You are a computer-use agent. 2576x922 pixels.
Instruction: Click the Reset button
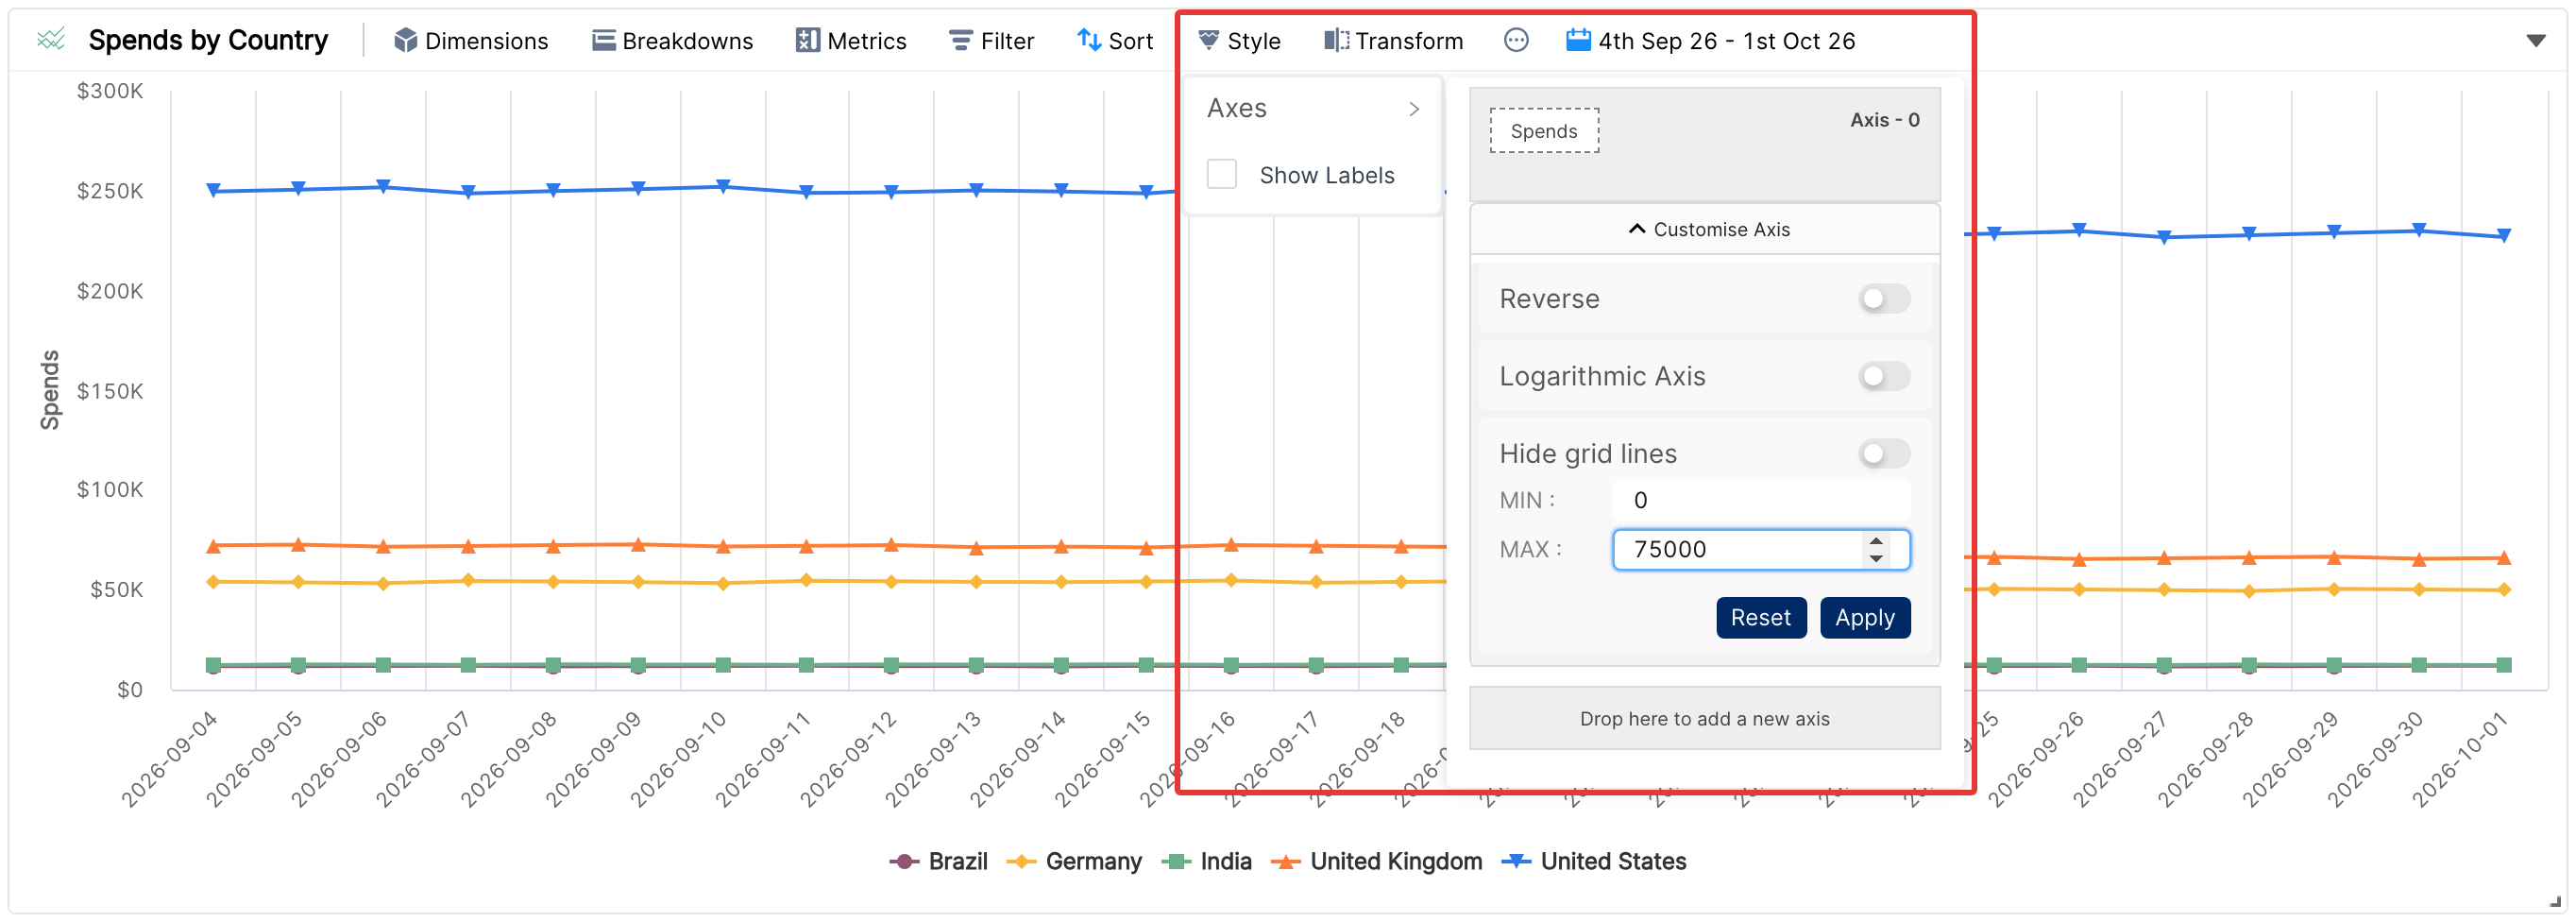tap(1760, 618)
